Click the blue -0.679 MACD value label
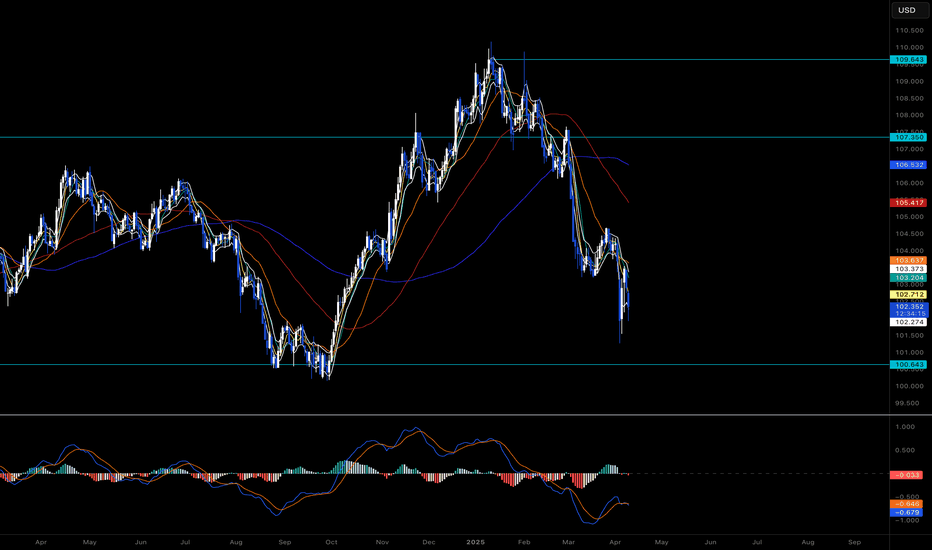 pyautogui.click(x=906, y=513)
